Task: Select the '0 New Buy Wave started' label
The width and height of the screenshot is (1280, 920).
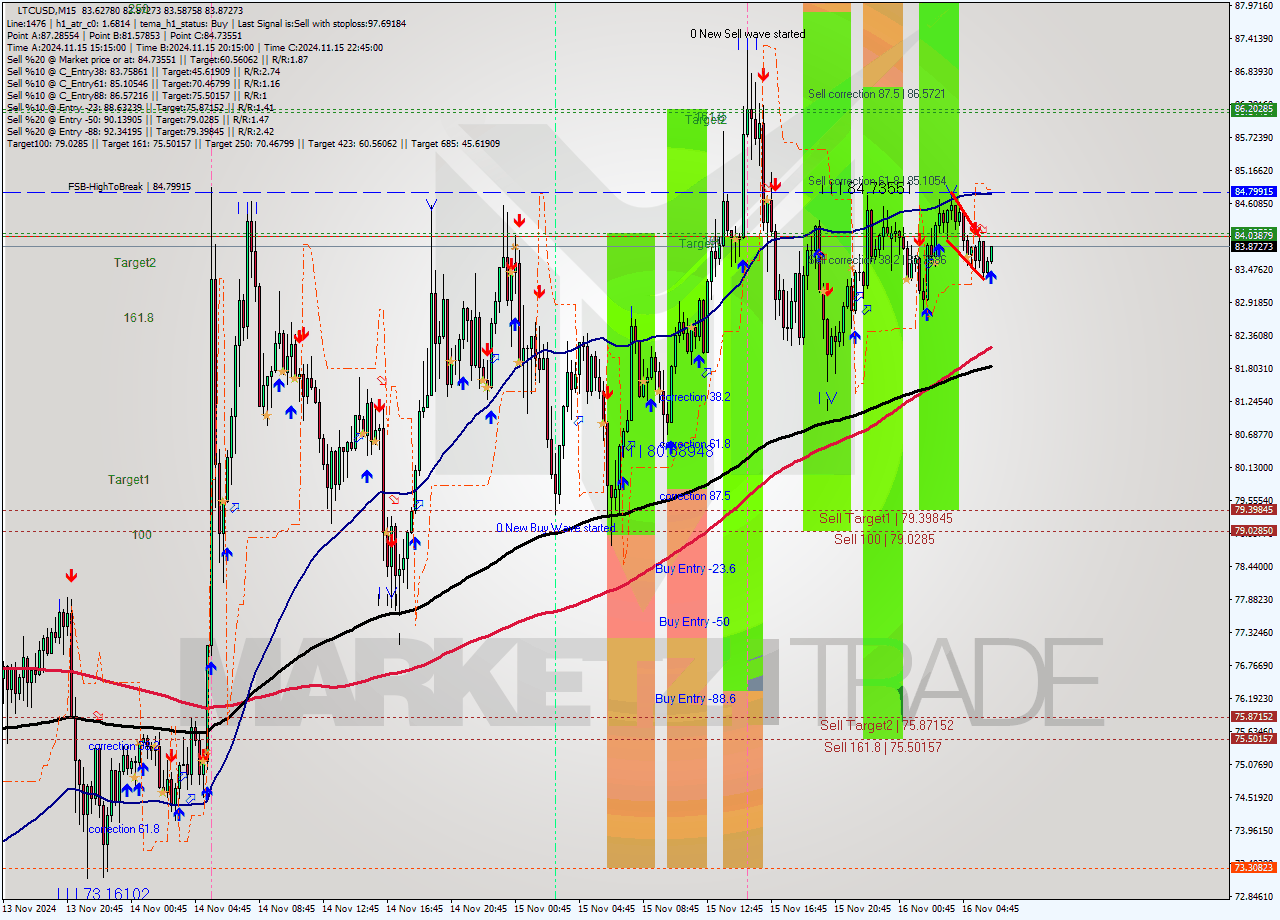Action: [x=556, y=528]
